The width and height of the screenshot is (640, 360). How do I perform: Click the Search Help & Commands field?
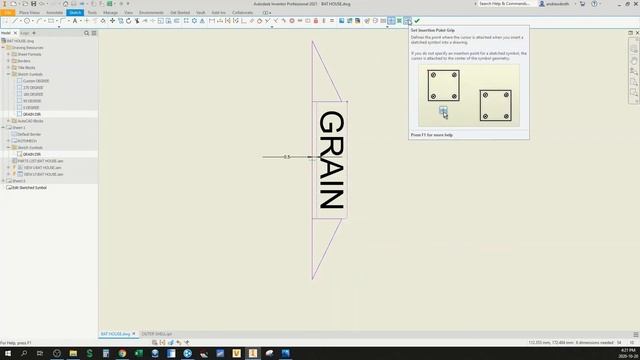pos(504,4)
